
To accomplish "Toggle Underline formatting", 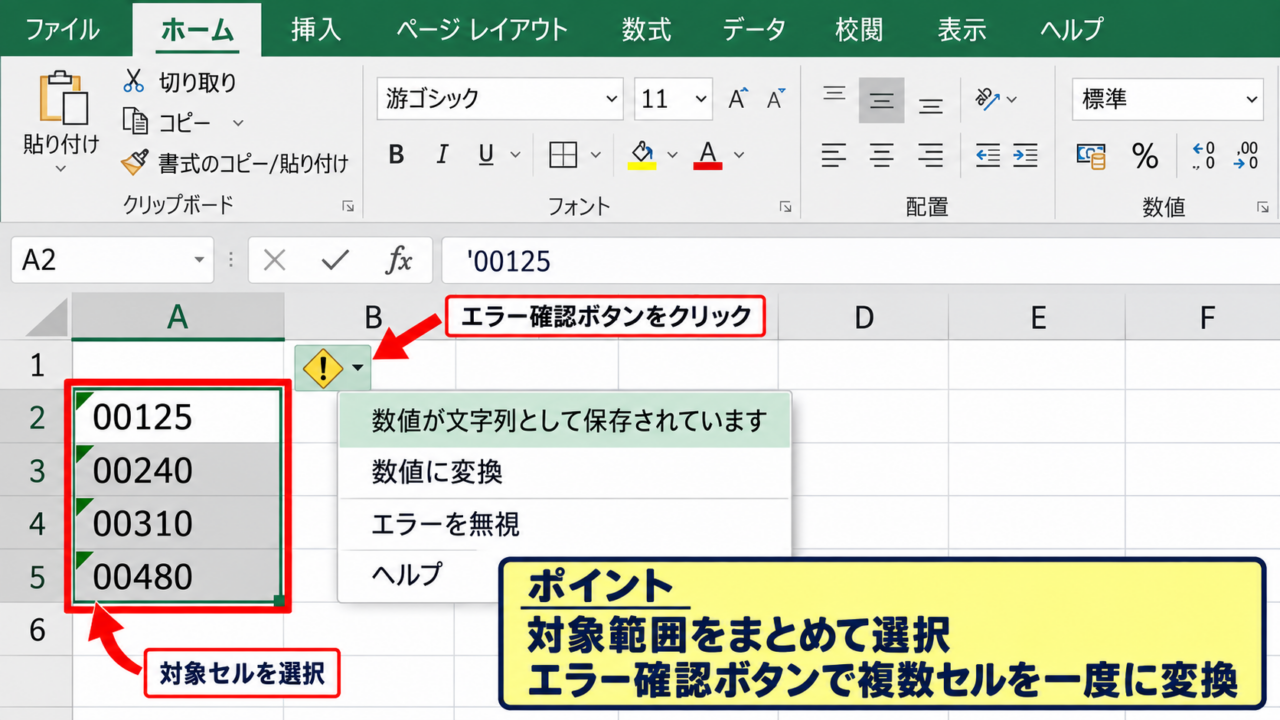I will click(486, 155).
